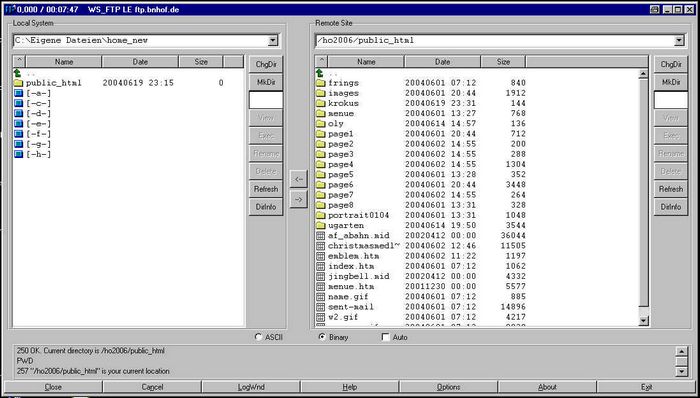Click the local ChgDir button
The width and height of the screenshot is (700, 398).
[x=266, y=64]
